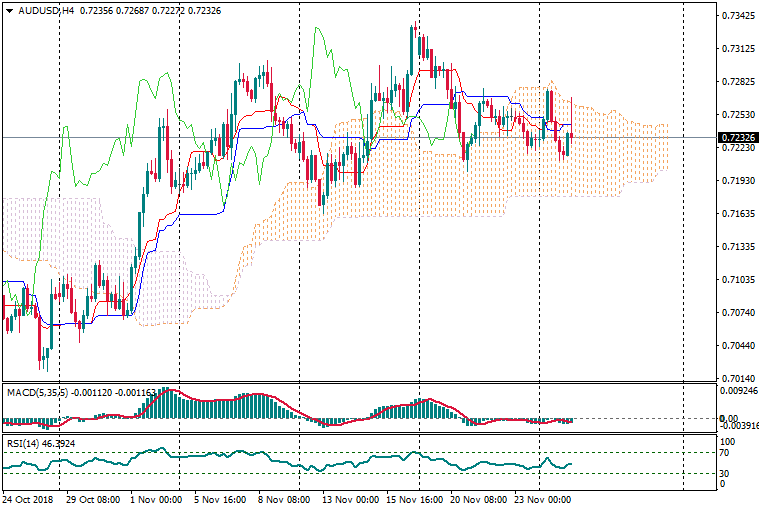Select the 13 Nov 00:00 time label

coord(348,498)
